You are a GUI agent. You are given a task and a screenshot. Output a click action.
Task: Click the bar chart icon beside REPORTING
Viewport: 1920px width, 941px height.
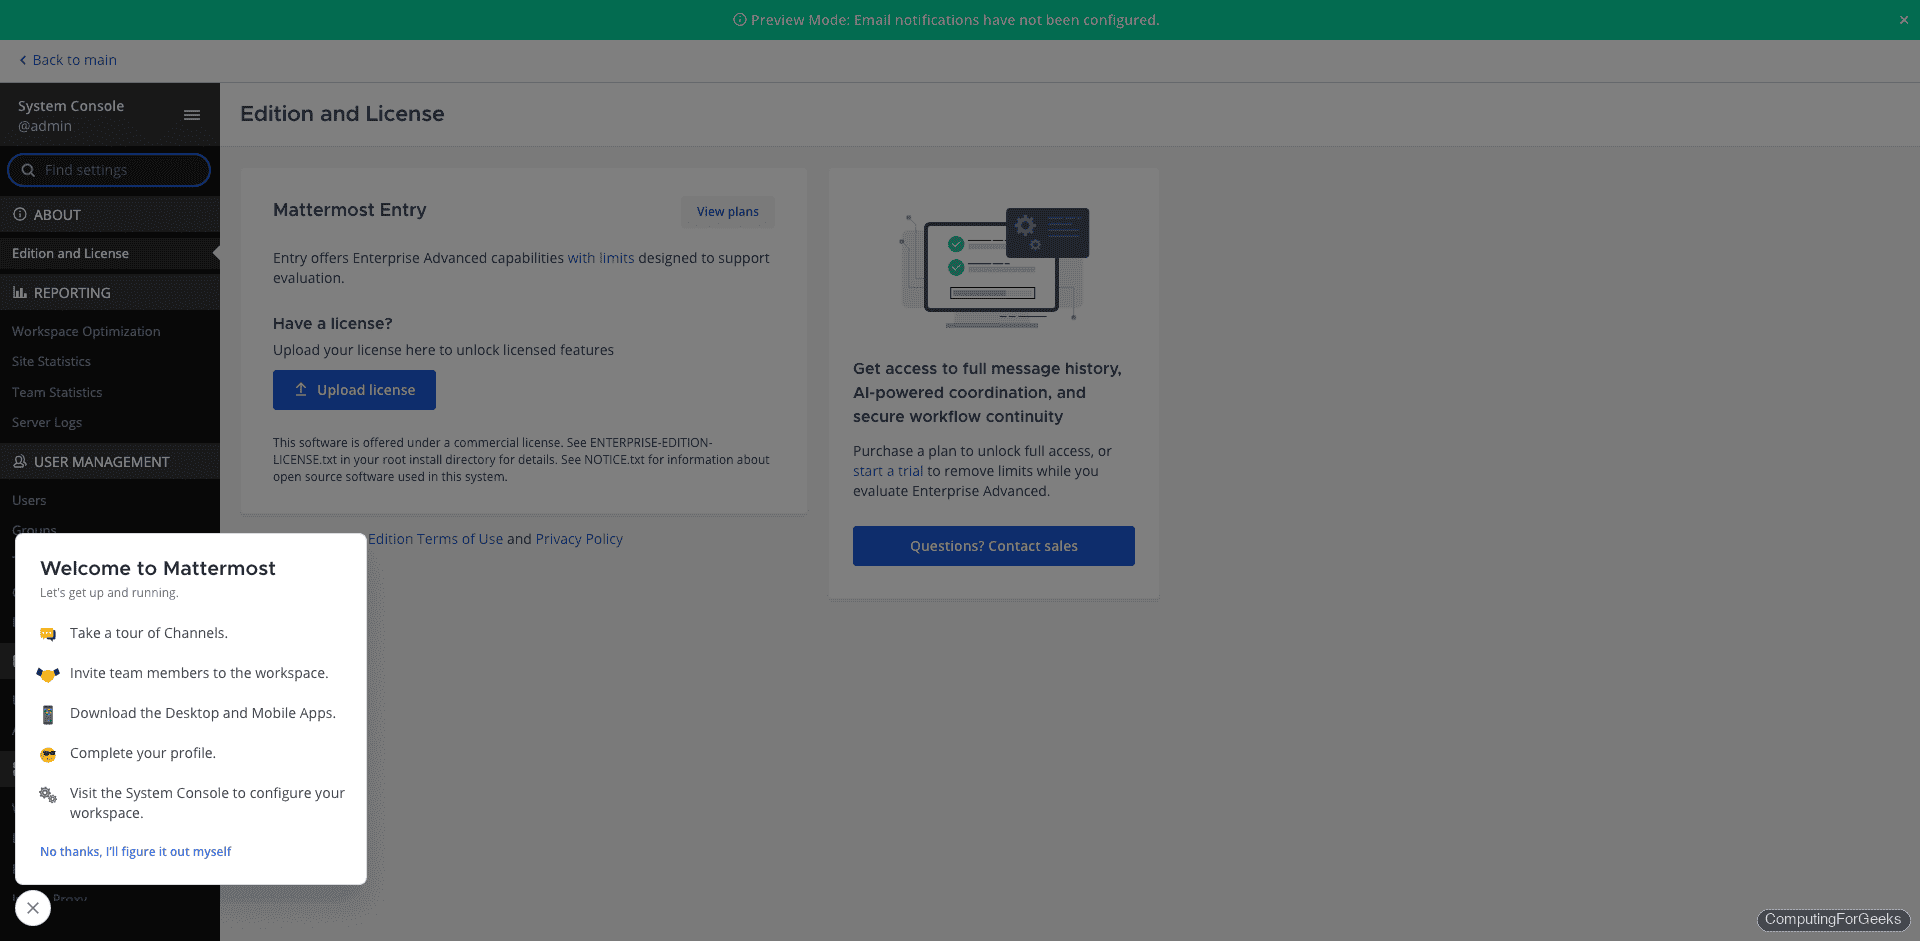(19, 292)
